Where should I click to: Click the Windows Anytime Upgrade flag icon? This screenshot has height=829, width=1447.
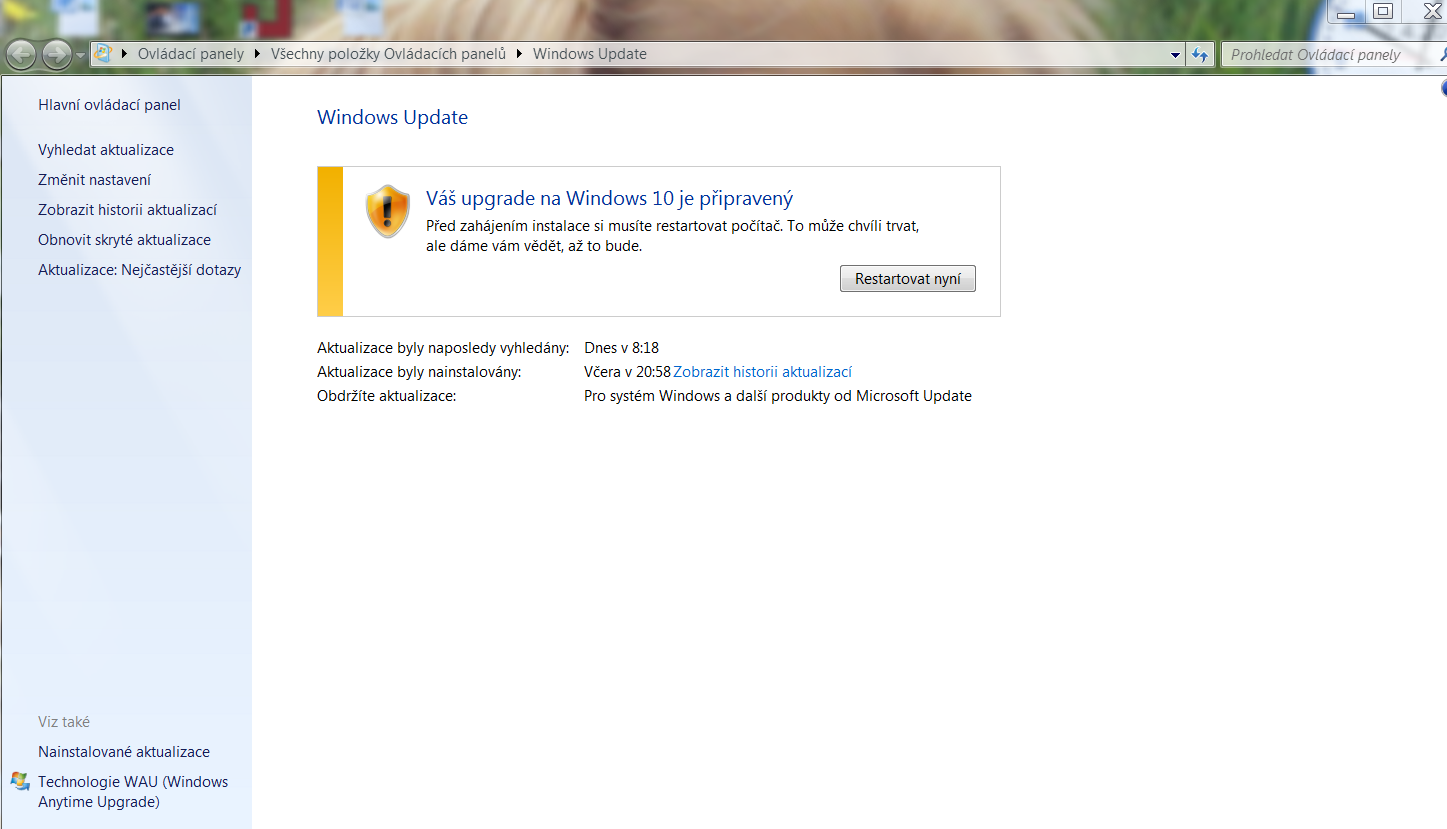click(21, 781)
